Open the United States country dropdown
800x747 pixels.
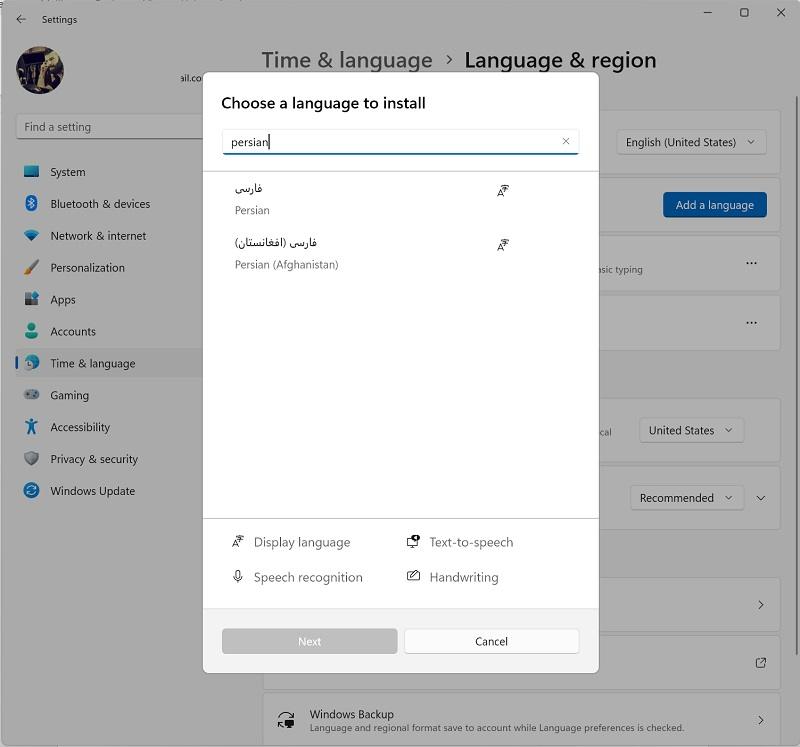point(691,430)
